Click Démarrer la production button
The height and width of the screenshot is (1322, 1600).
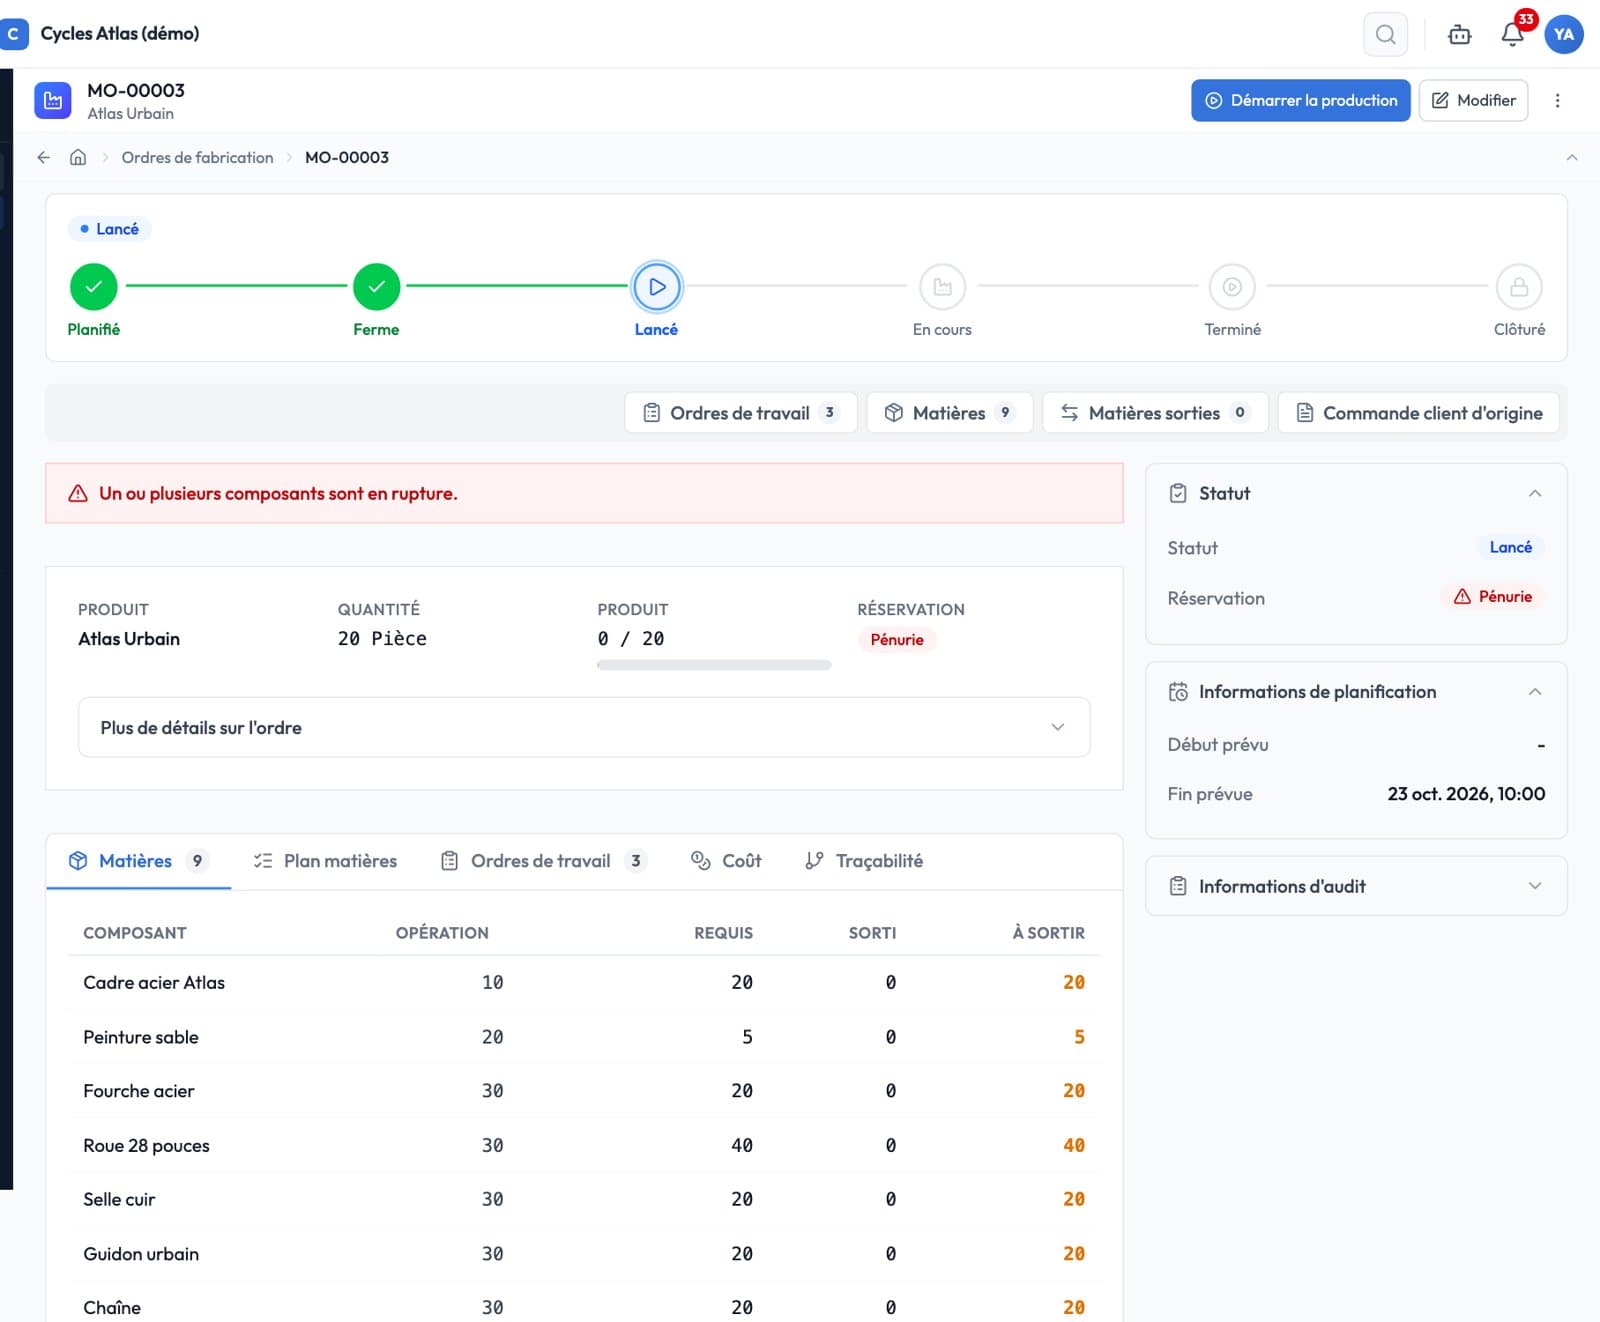coord(1300,101)
